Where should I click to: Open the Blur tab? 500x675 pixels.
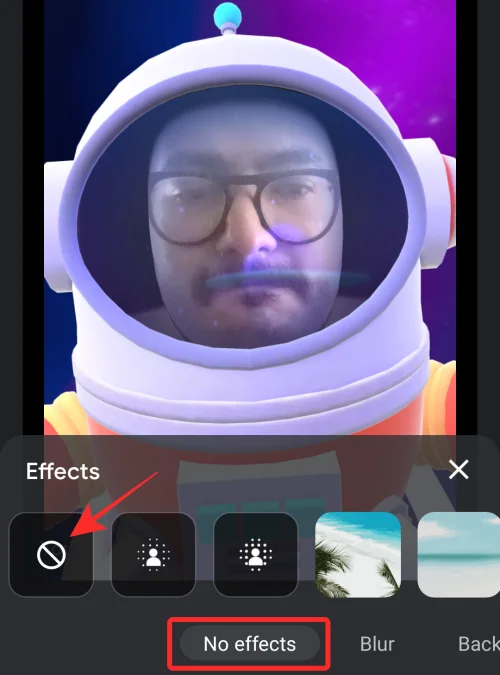point(377,644)
